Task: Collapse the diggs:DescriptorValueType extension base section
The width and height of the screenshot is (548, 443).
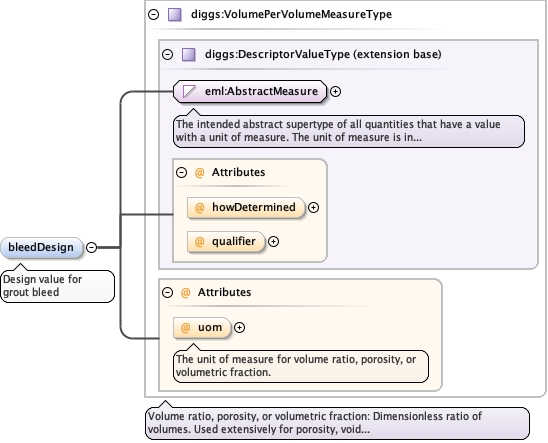Action: 167,55
